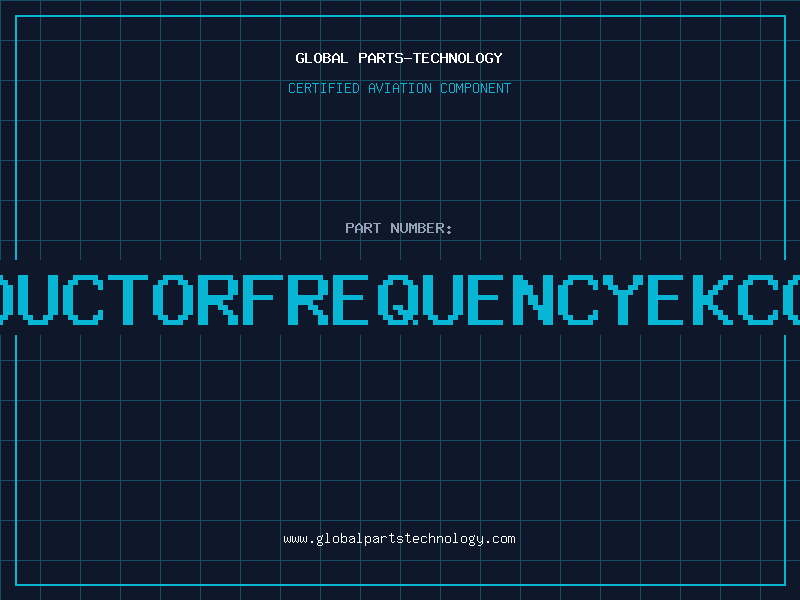Viewport: 800px width, 600px height.
Task: Click the large part number text banner
Action: [x=400, y=299]
